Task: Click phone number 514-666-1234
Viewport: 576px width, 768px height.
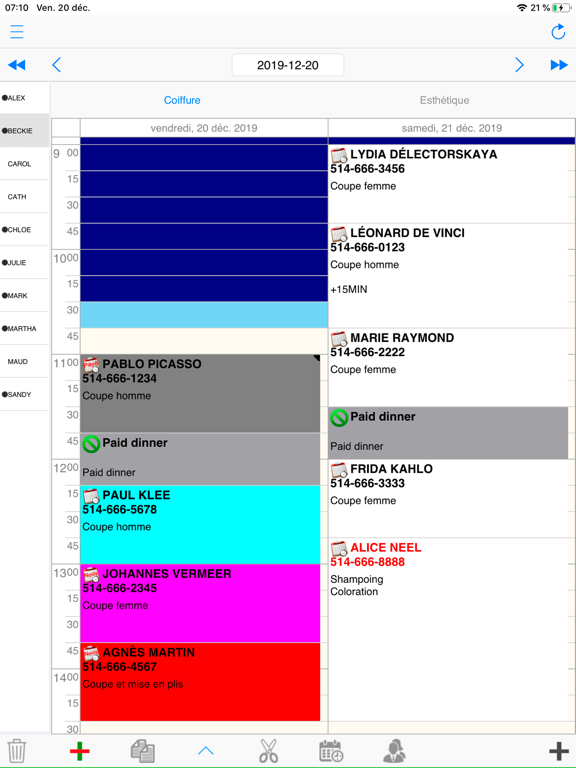Action: 120,378
